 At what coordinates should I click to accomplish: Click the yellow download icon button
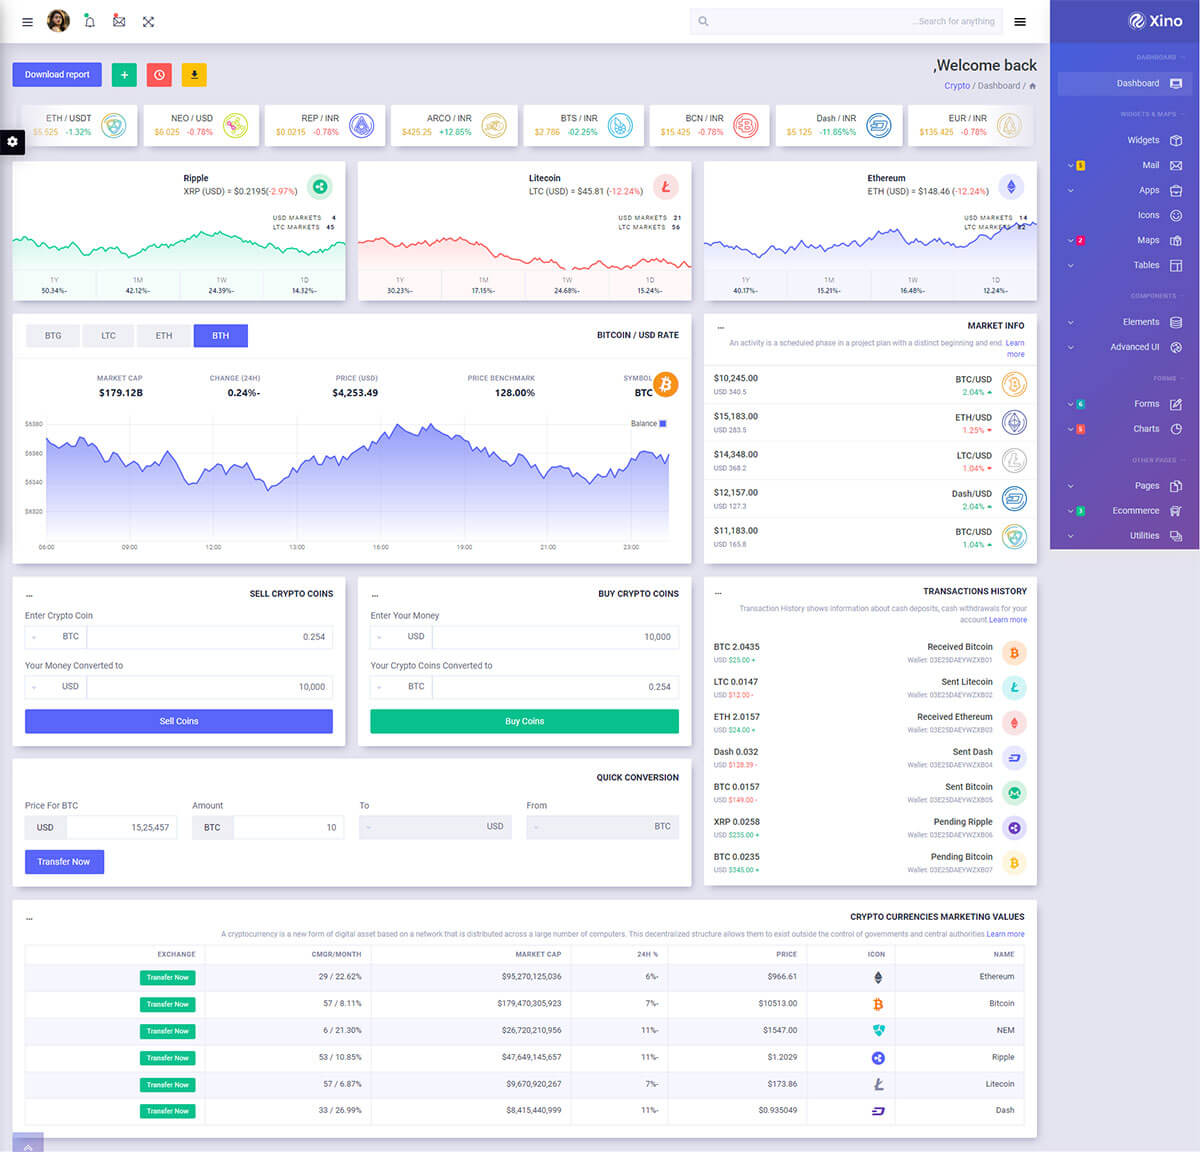[194, 75]
